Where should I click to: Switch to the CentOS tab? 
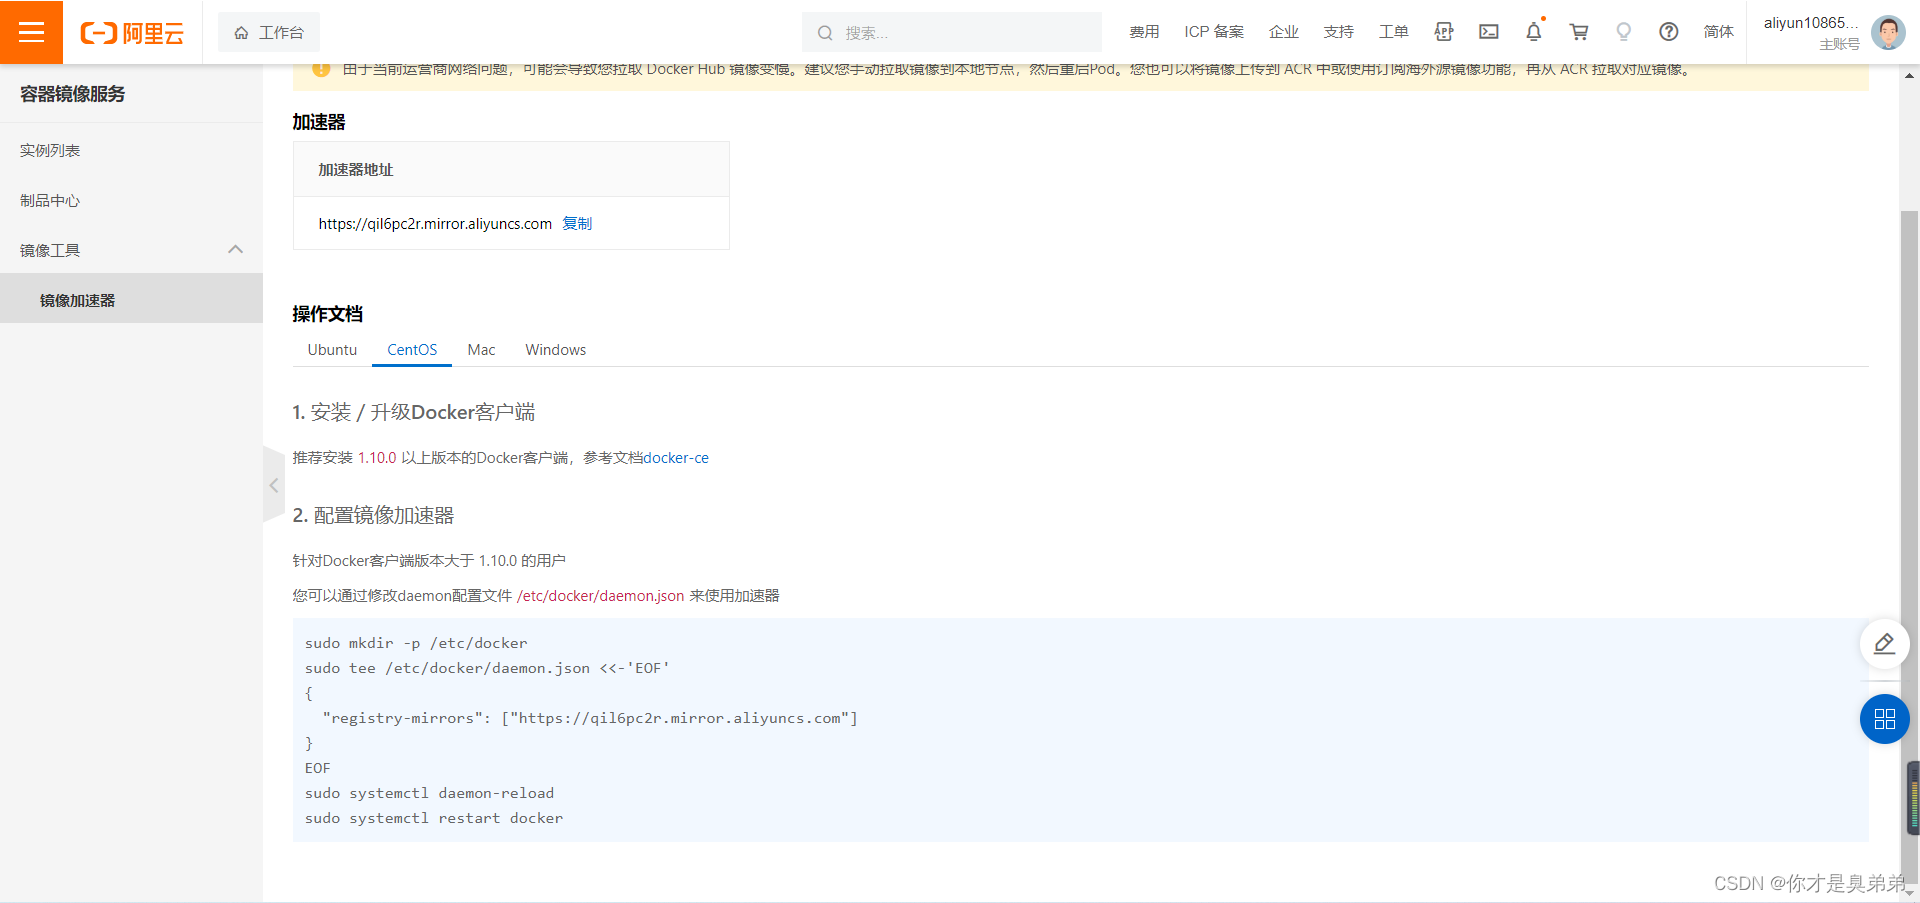point(412,350)
